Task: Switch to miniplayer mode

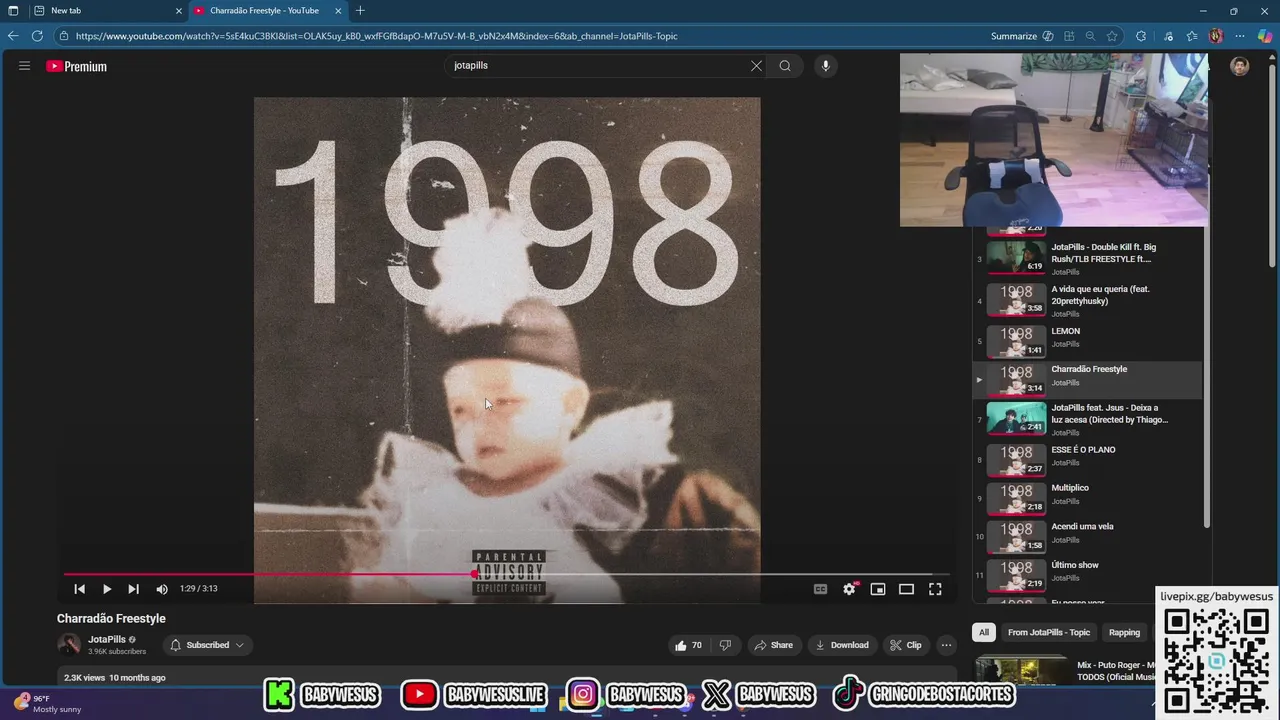Action: coord(878,589)
